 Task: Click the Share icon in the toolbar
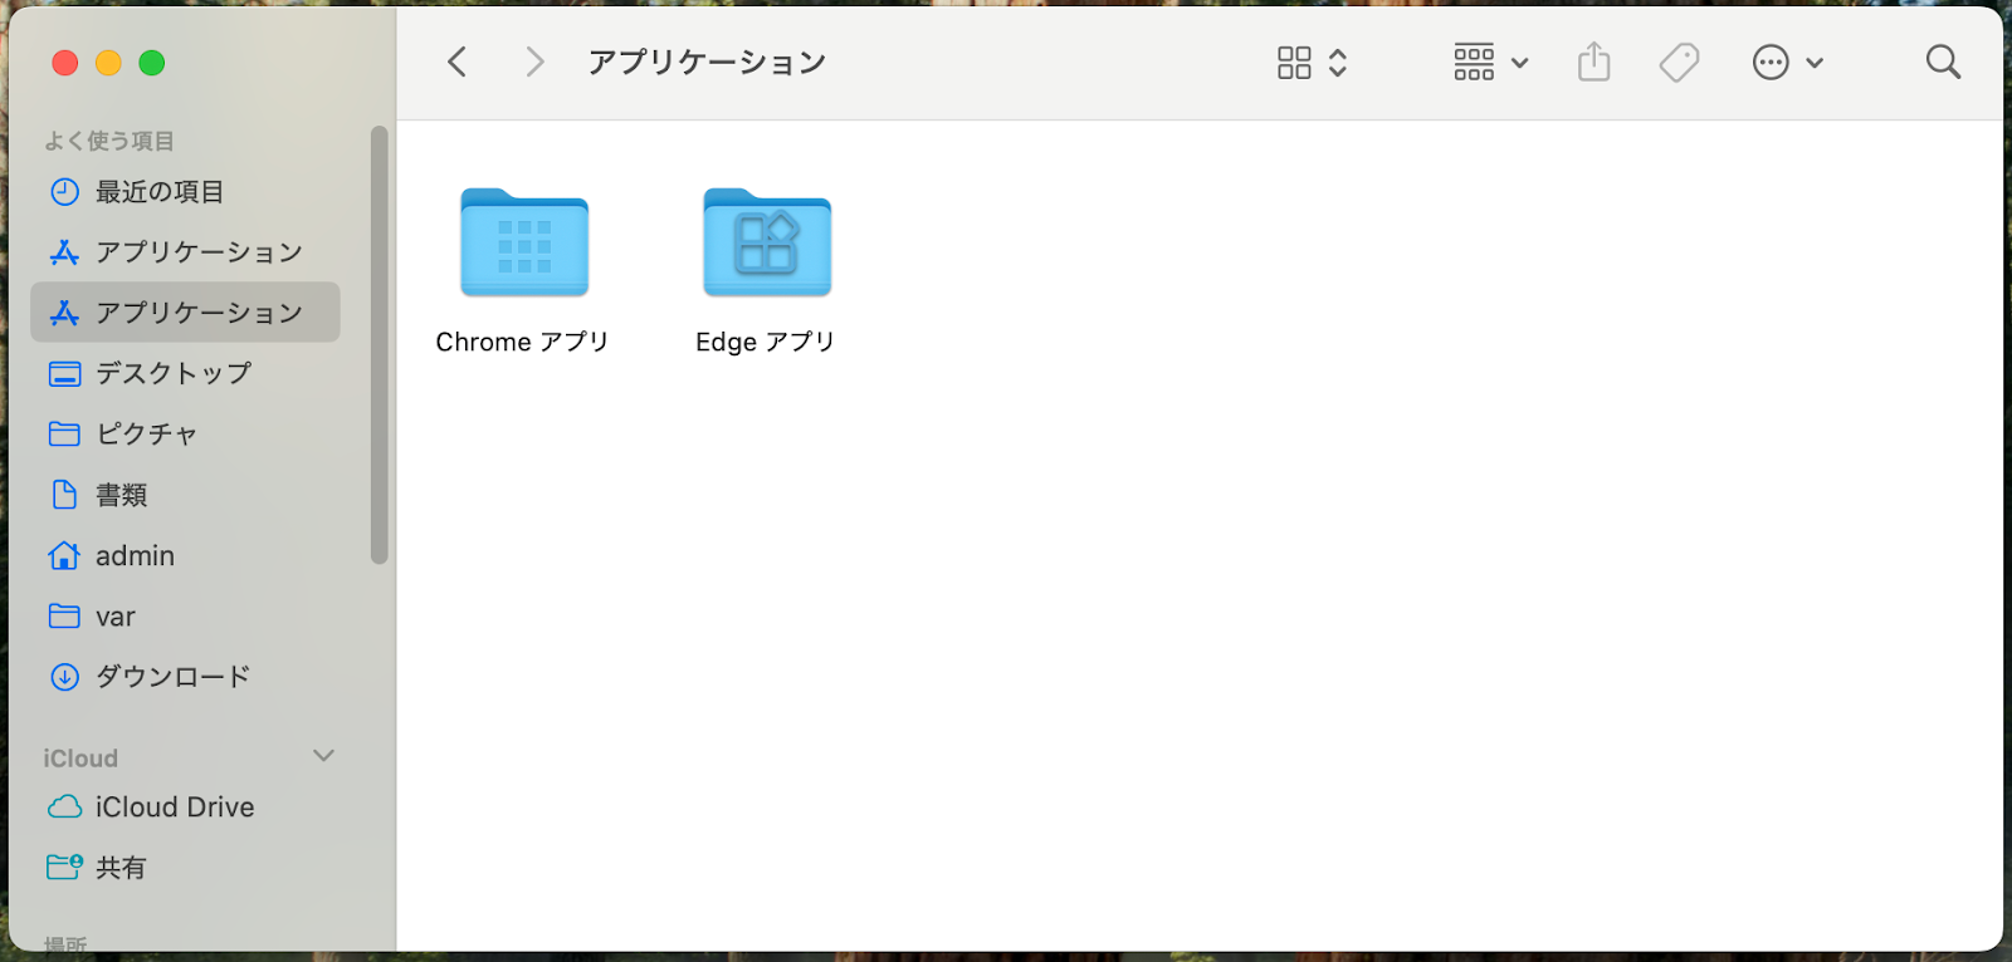(1593, 62)
